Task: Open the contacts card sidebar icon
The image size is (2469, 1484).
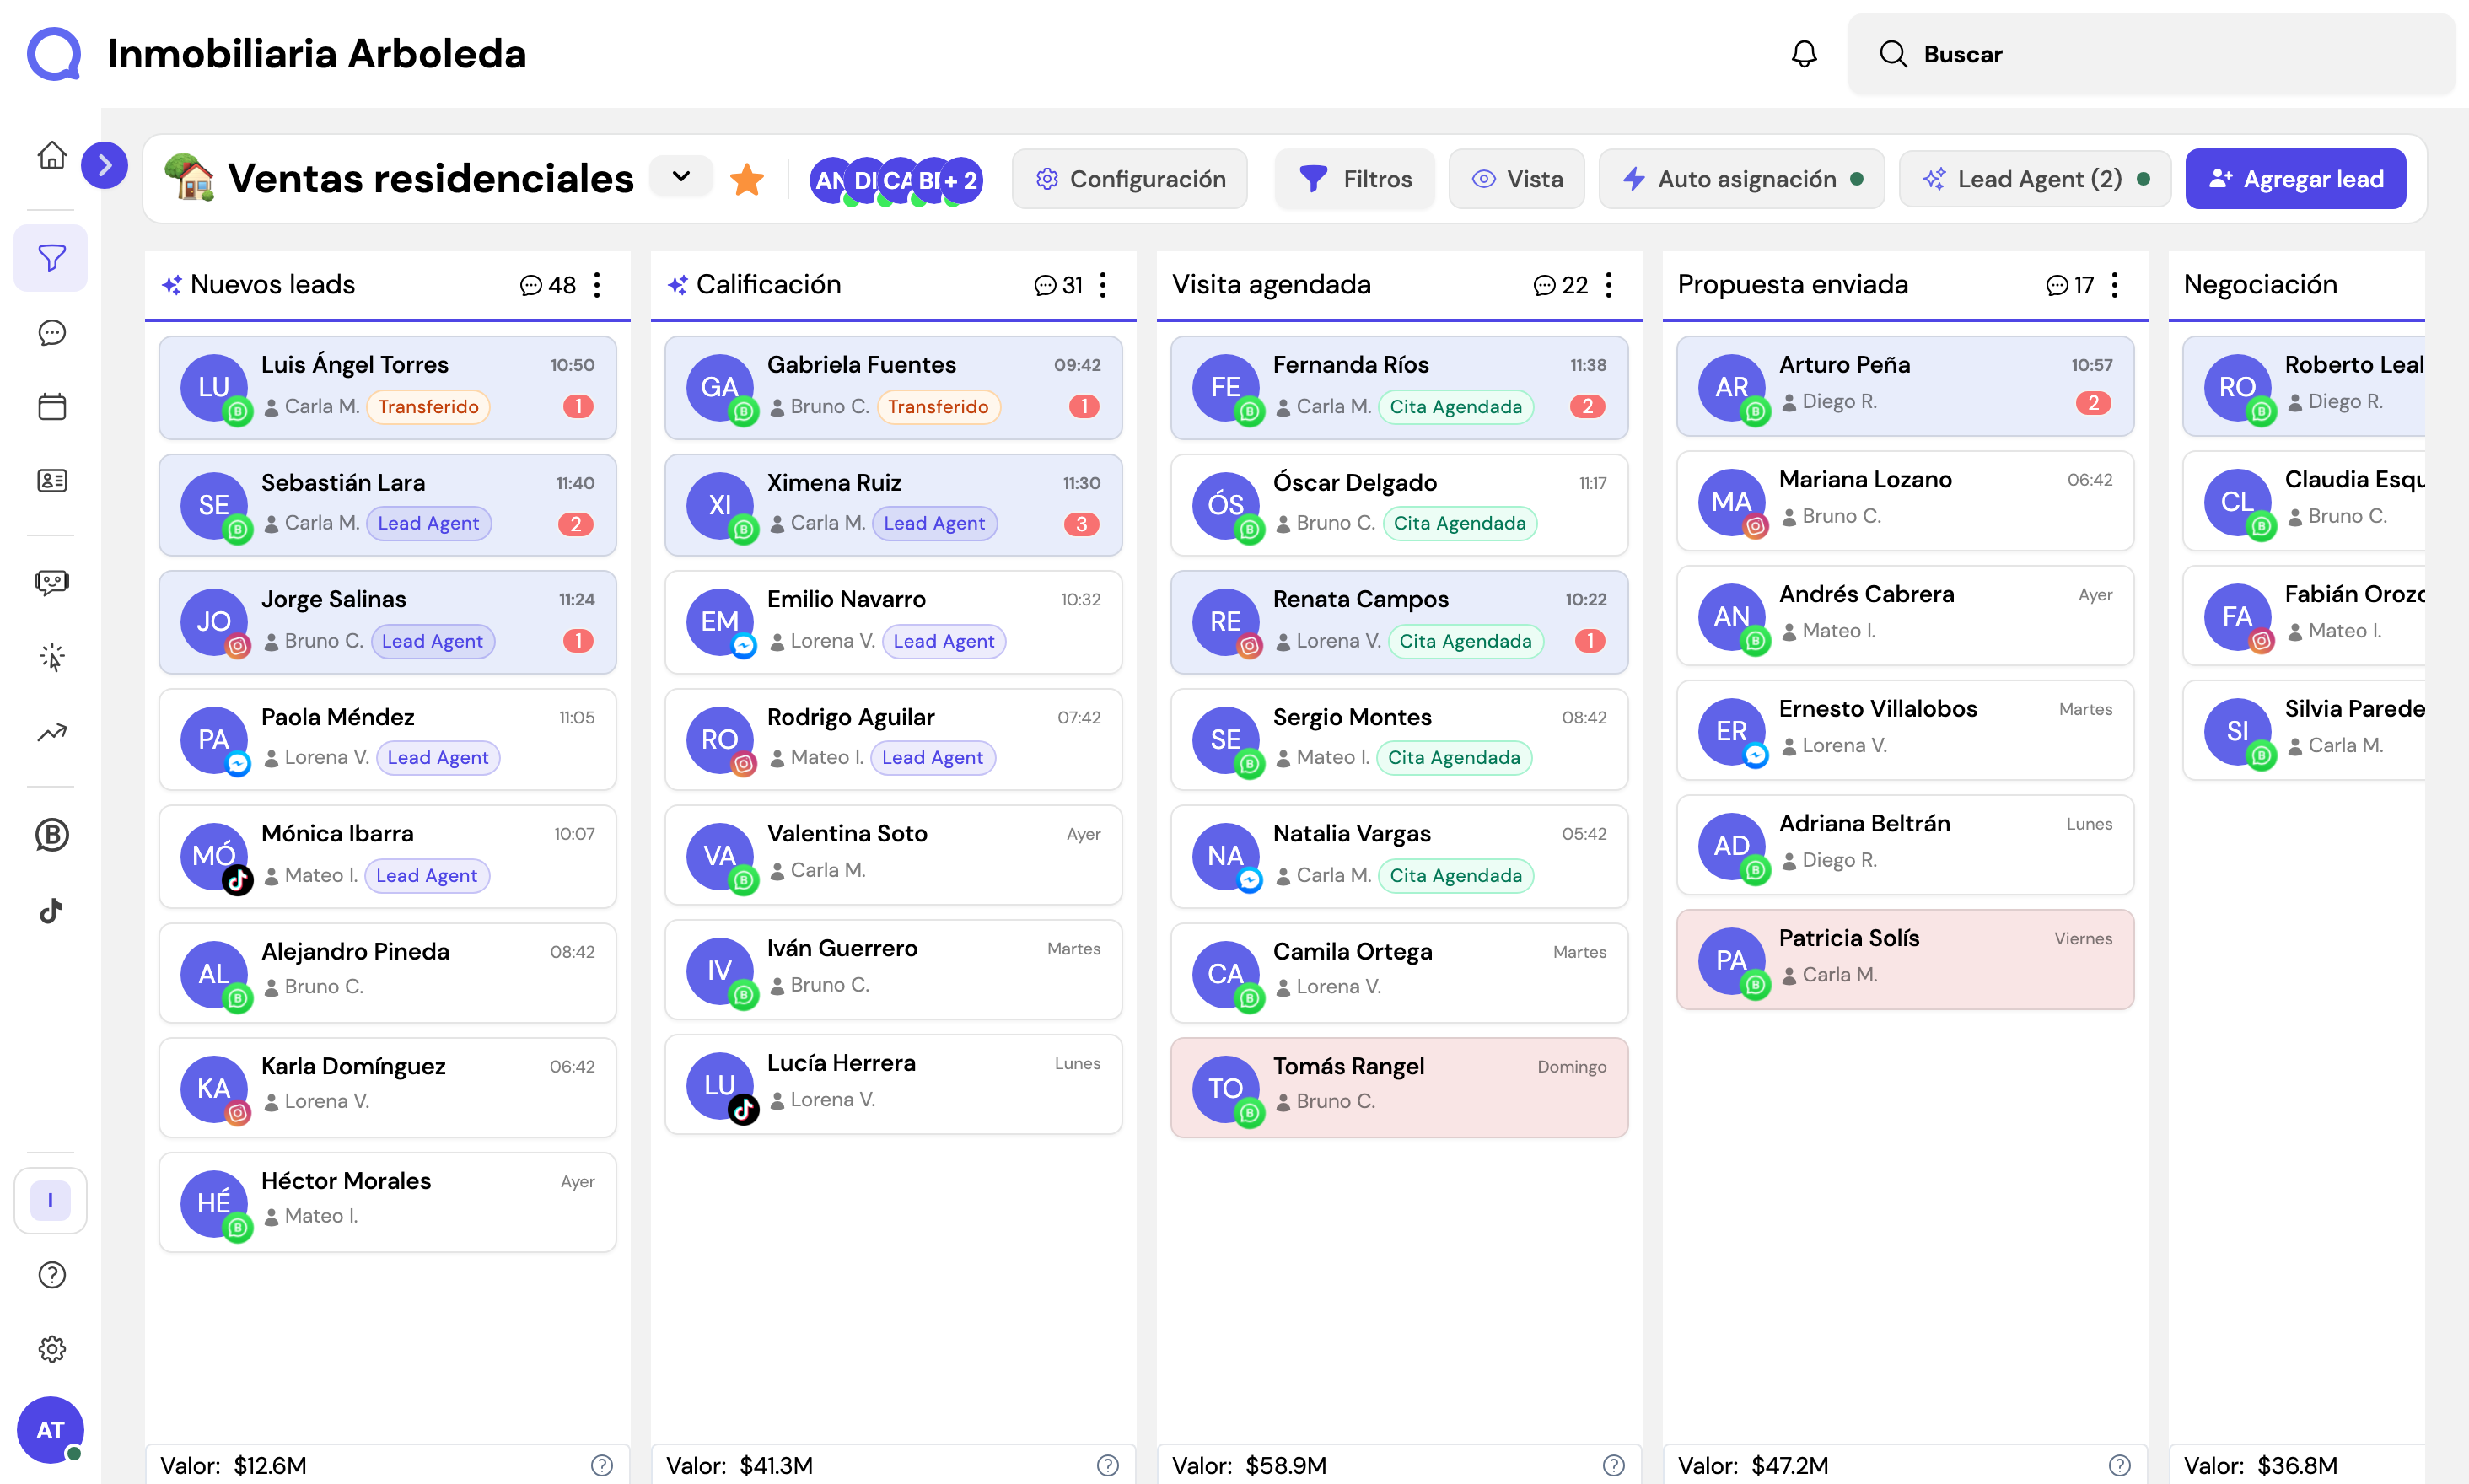Action: [52, 481]
